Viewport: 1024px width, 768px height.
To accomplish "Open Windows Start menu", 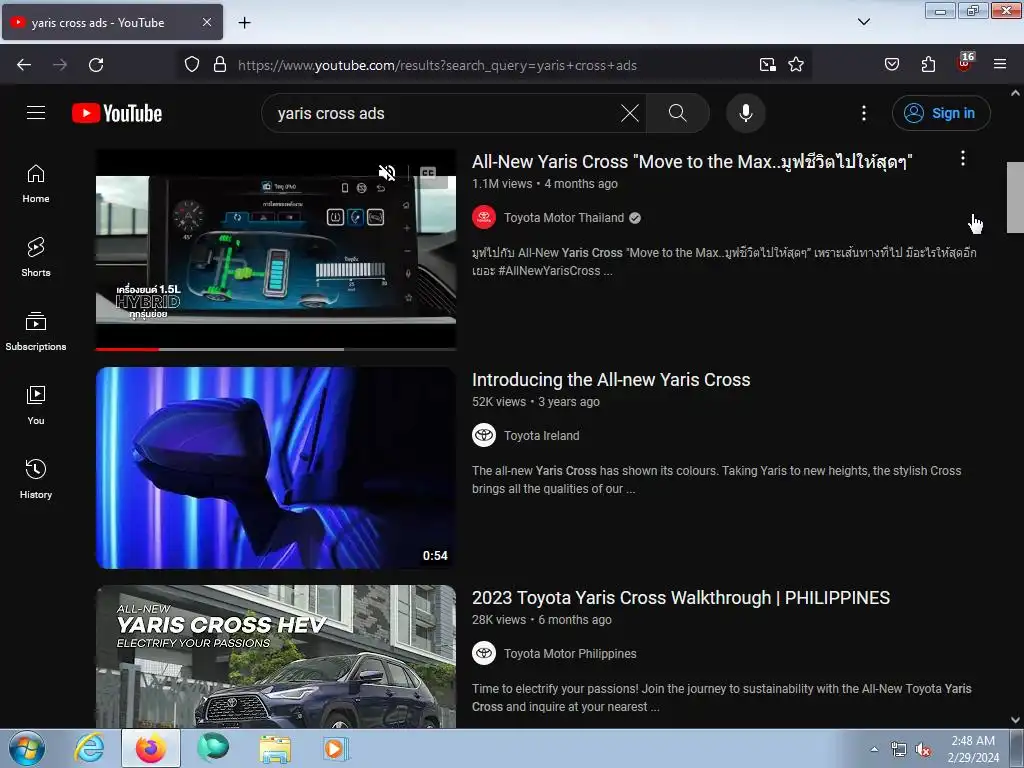I will point(27,748).
